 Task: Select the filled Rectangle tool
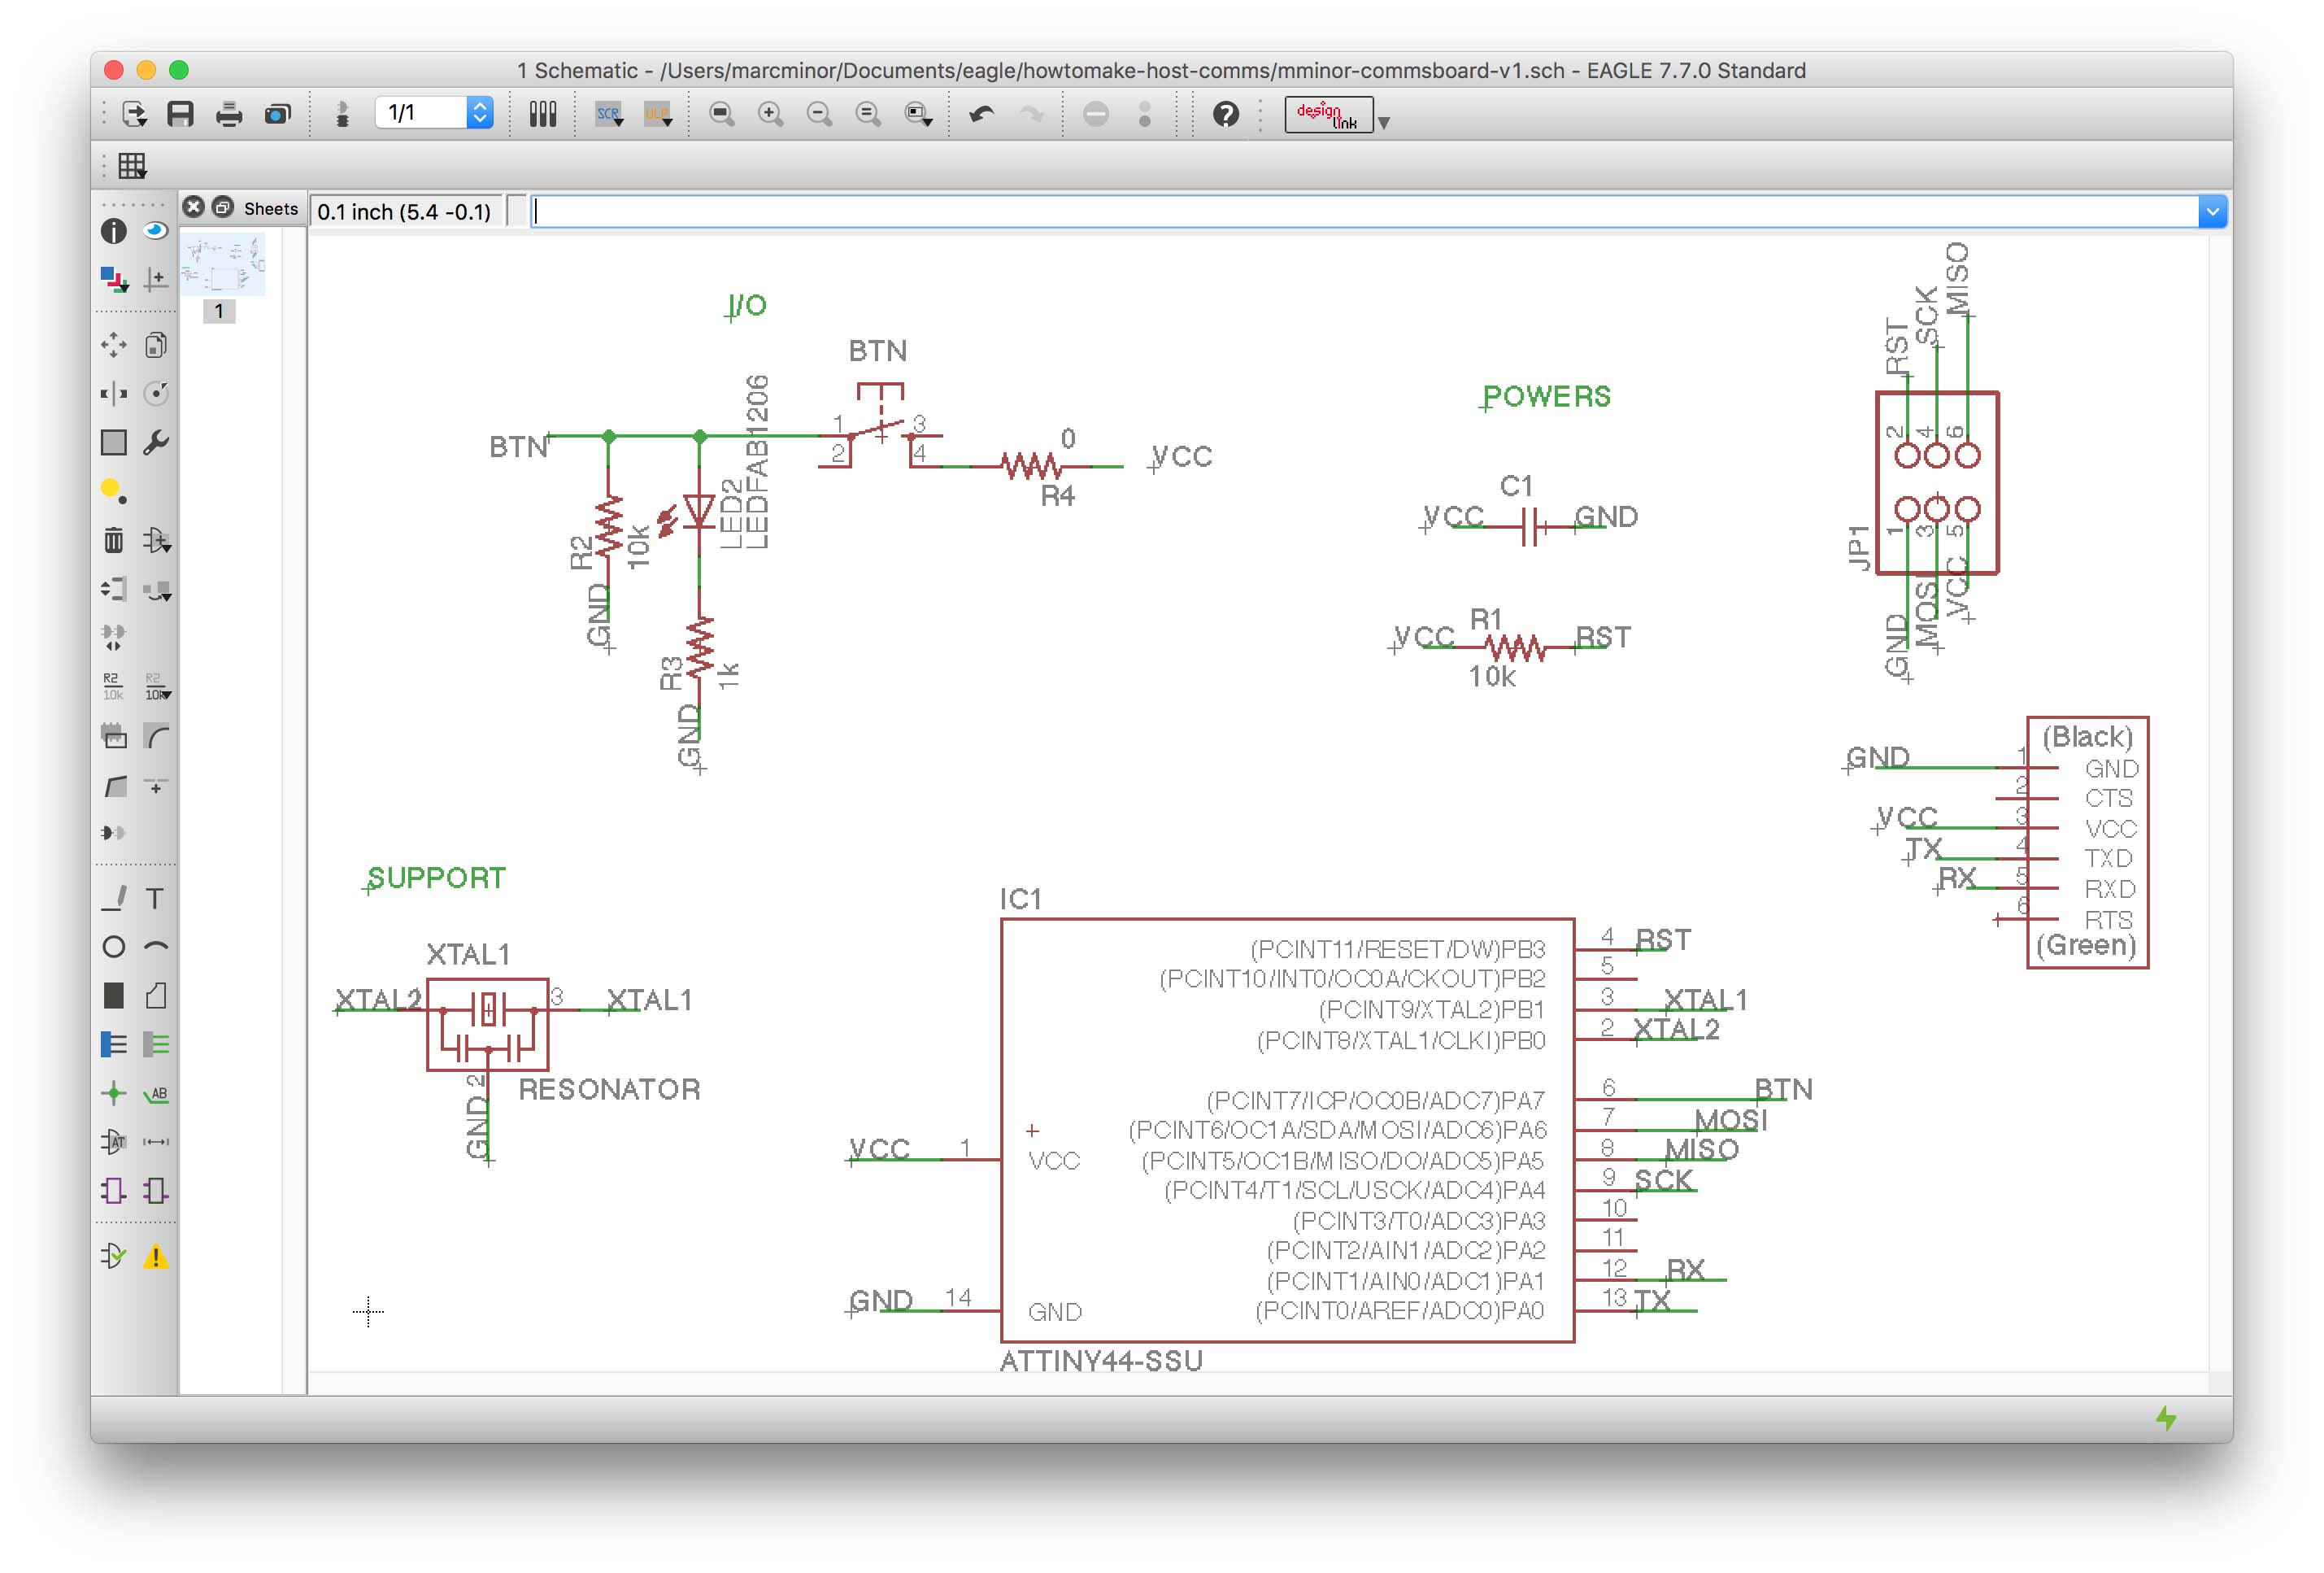tap(114, 996)
